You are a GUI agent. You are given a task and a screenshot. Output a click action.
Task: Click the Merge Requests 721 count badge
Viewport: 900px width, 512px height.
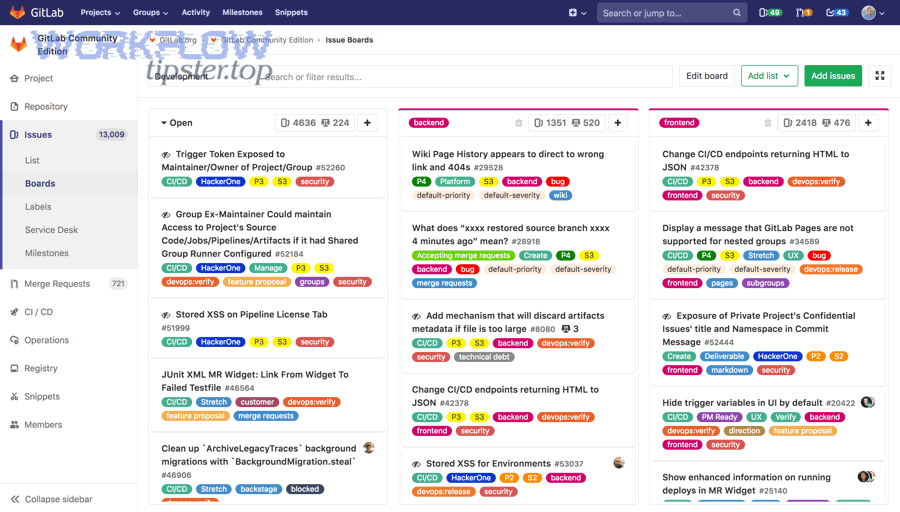coord(118,284)
